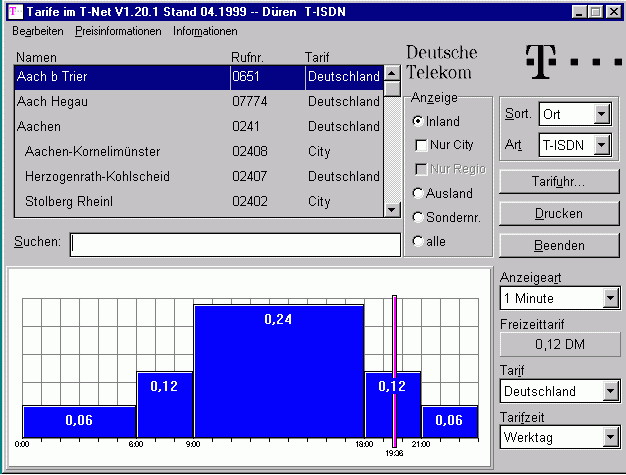The image size is (626, 475).
Task: Open the Preisinformationen menu
Action: (x=118, y=31)
